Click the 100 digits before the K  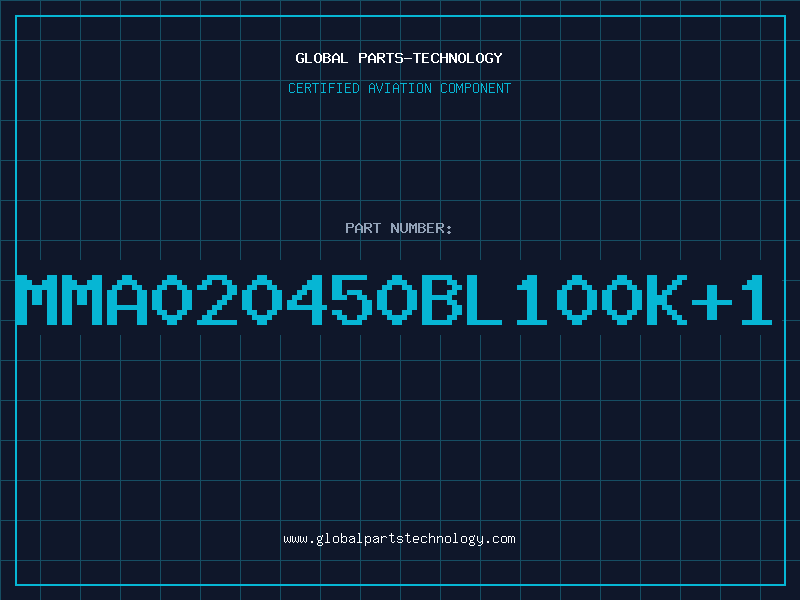[579, 299]
